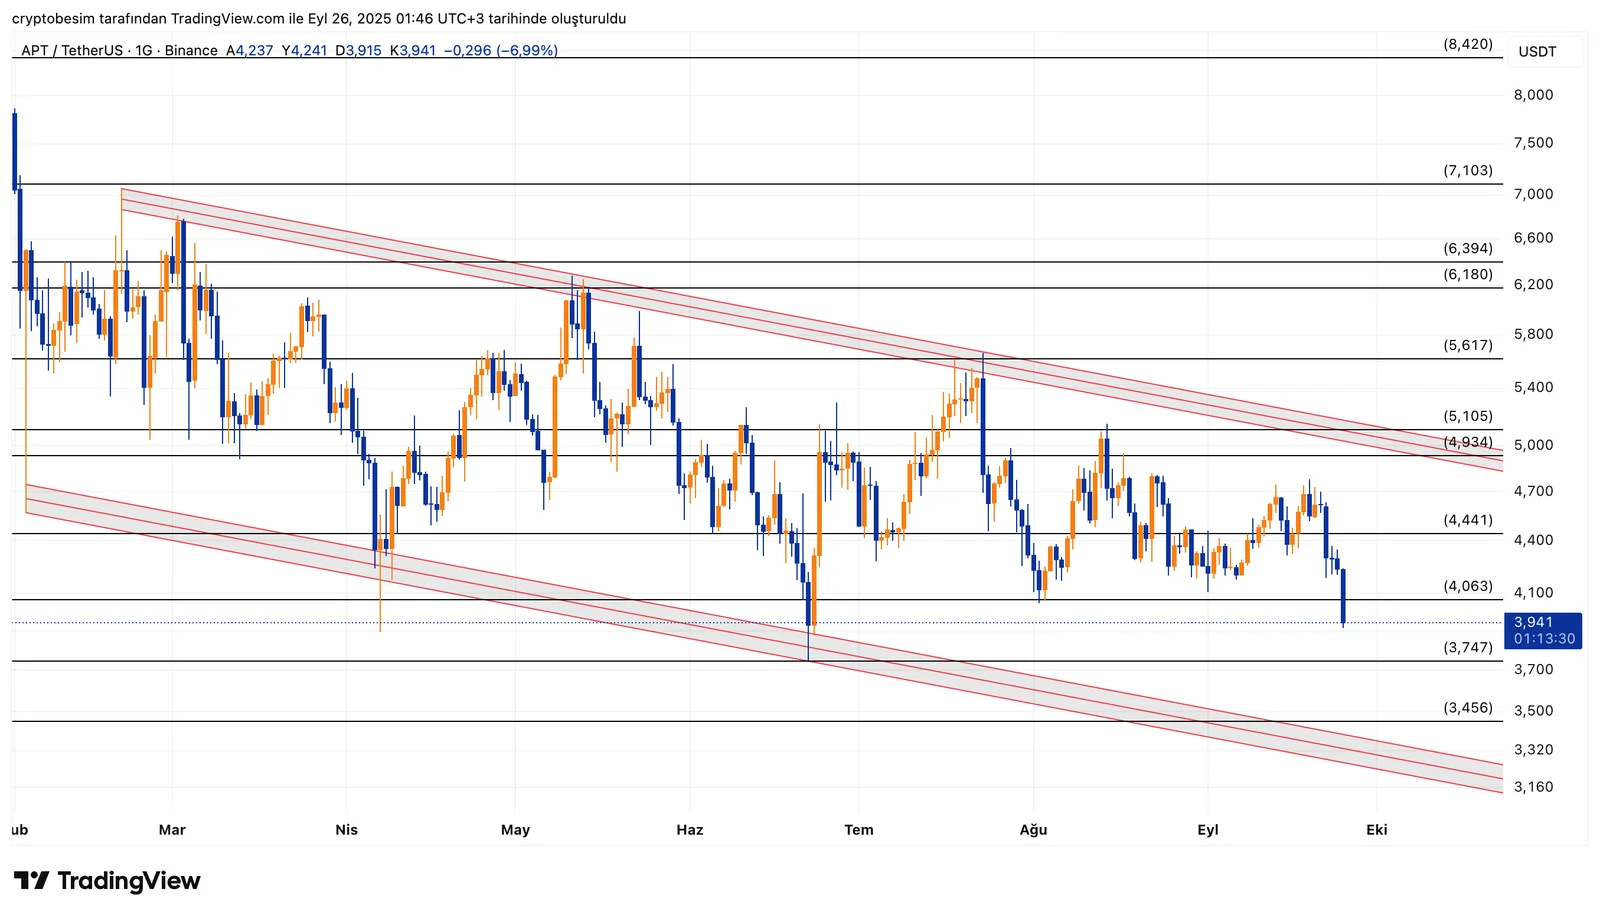Click the -0,296 (-6,99%) change value

[x=500, y=50]
